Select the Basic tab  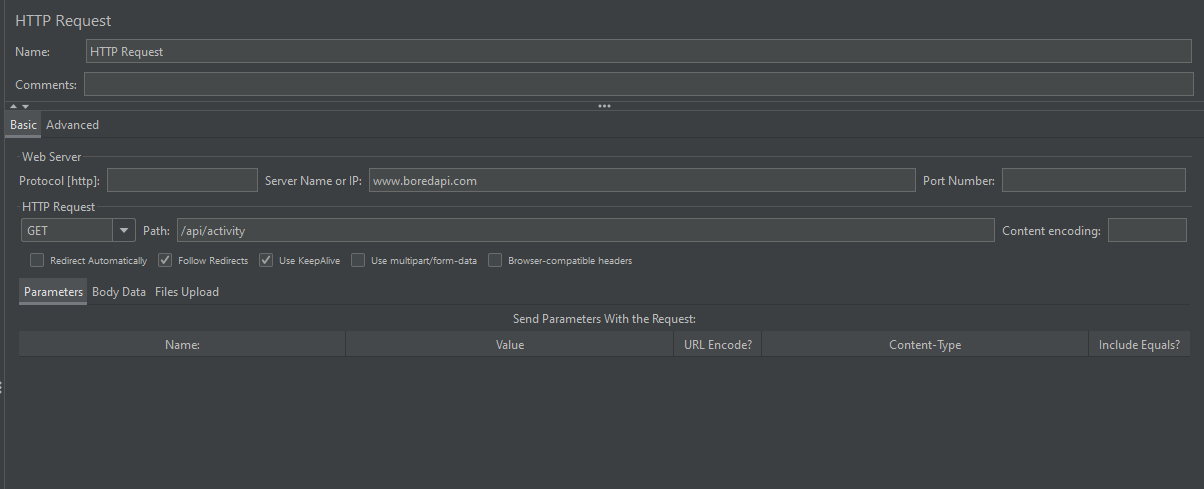tap(23, 125)
